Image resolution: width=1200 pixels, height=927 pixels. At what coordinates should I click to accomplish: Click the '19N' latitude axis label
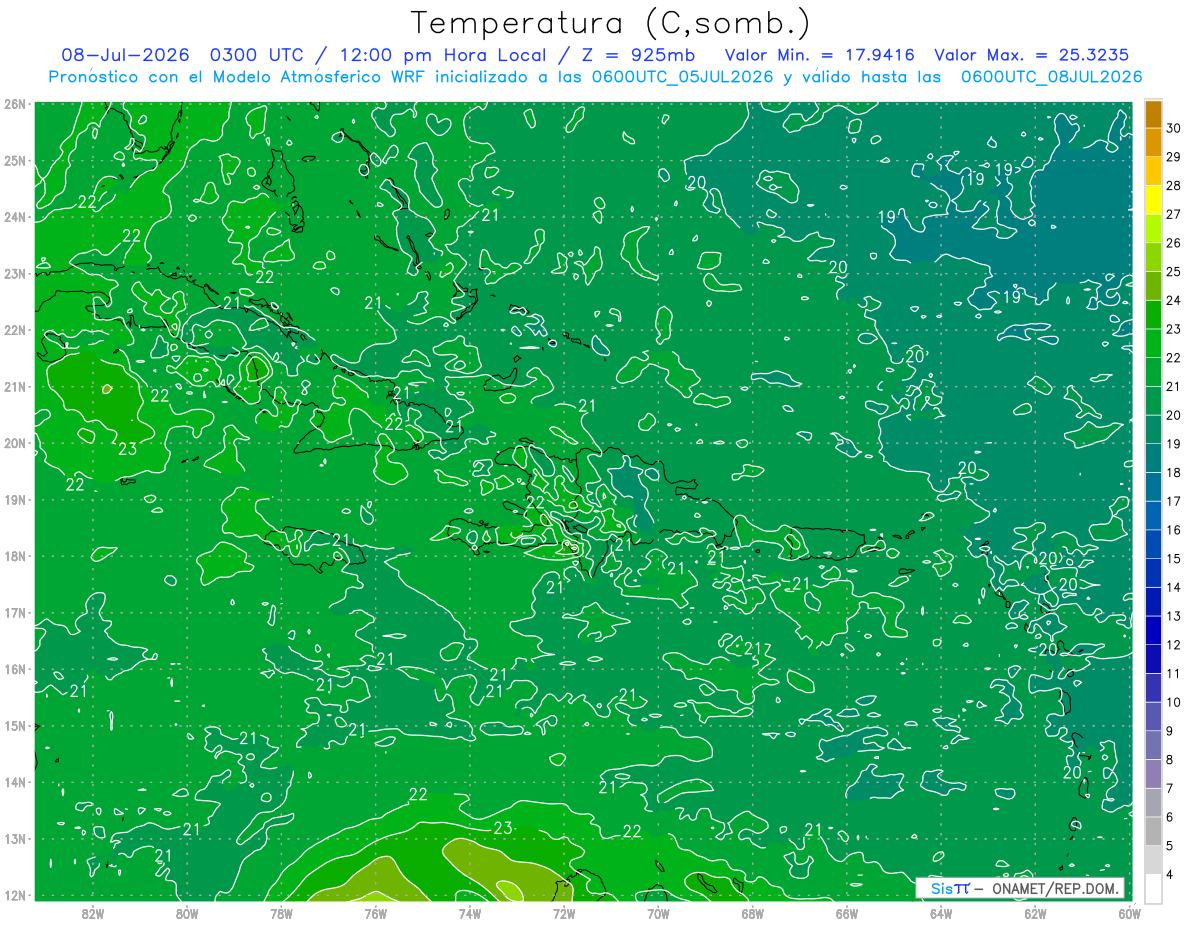pyautogui.click(x=15, y=500)
